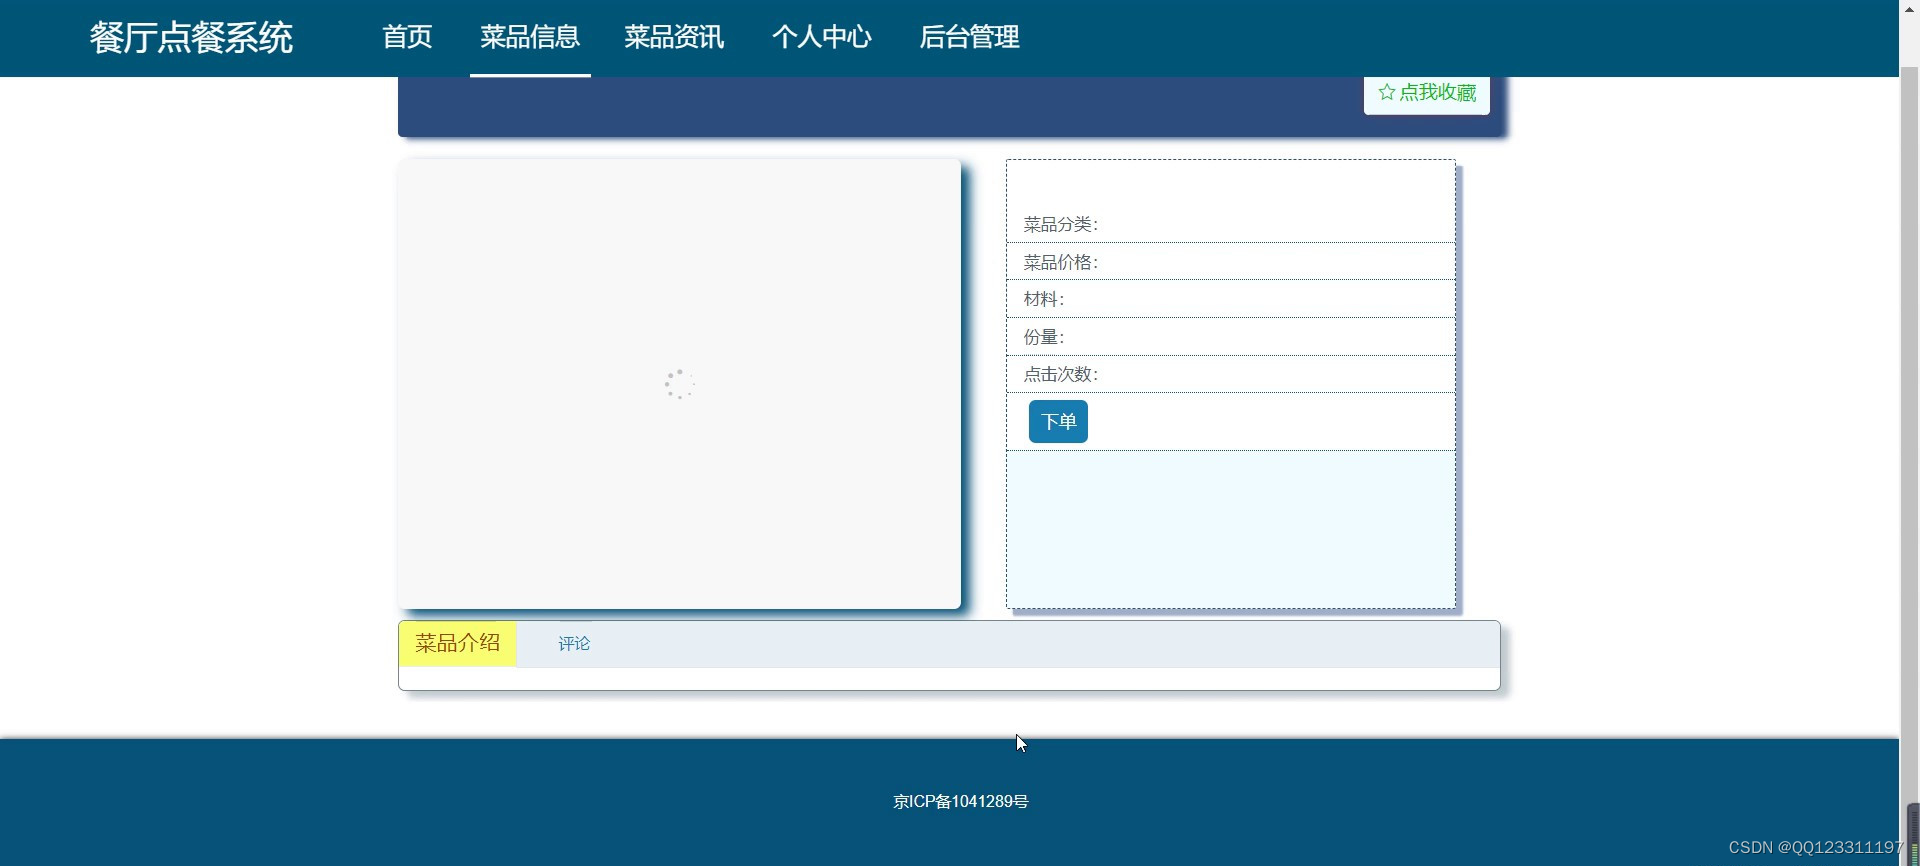Click the 下单 order button
This screenshot has height=866, width=1920.
click(1058, 421)
